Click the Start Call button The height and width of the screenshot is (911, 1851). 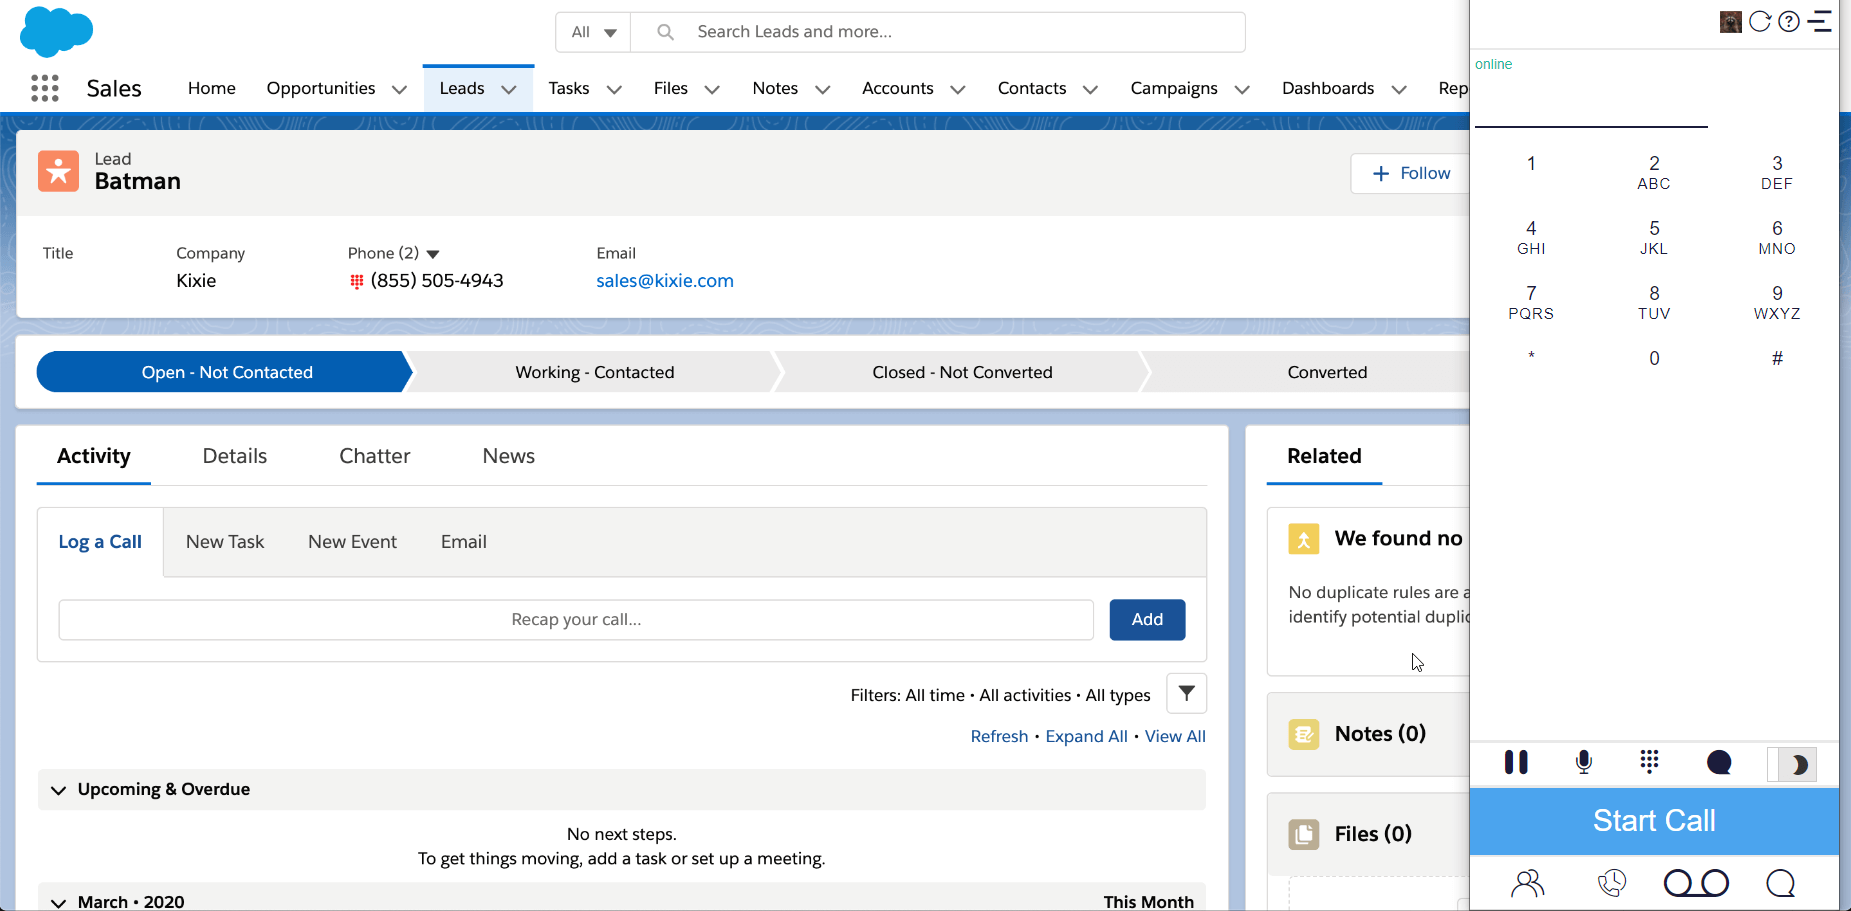pyautogui.click(x=1654, y=821)
